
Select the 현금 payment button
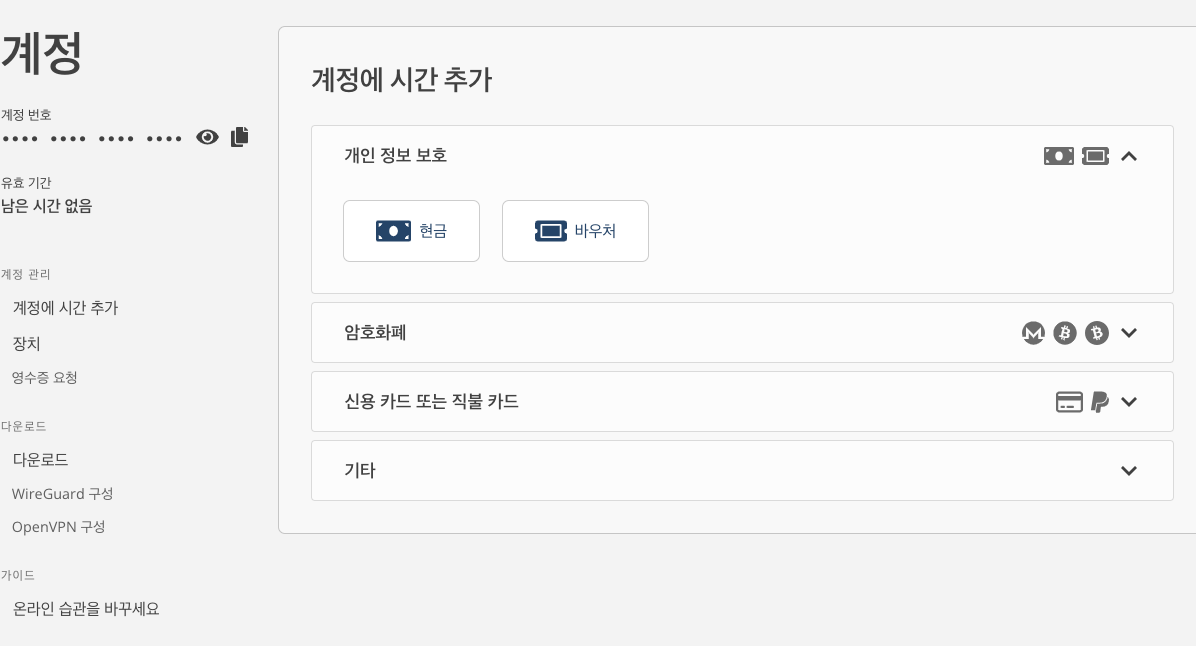click(x=411, y=231)
